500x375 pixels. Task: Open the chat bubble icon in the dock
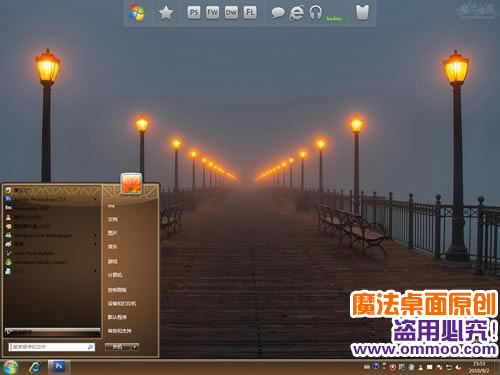point(278,13)
